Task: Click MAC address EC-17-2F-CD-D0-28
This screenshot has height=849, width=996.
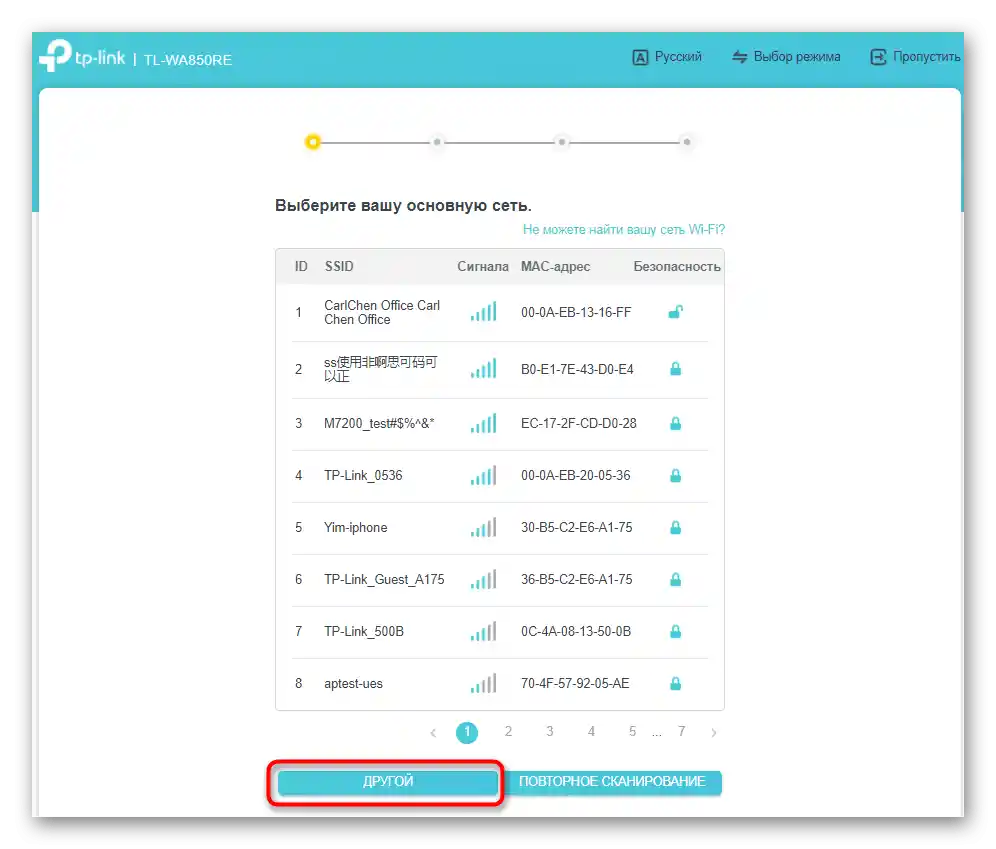Action: 579,424
